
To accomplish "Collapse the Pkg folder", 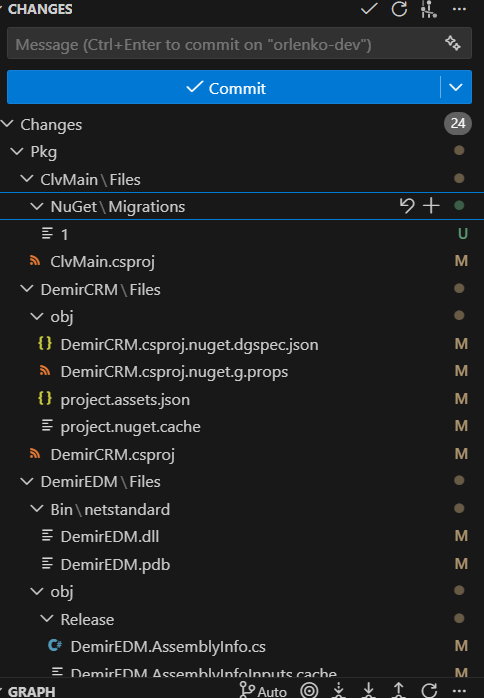I will [17, 151].
